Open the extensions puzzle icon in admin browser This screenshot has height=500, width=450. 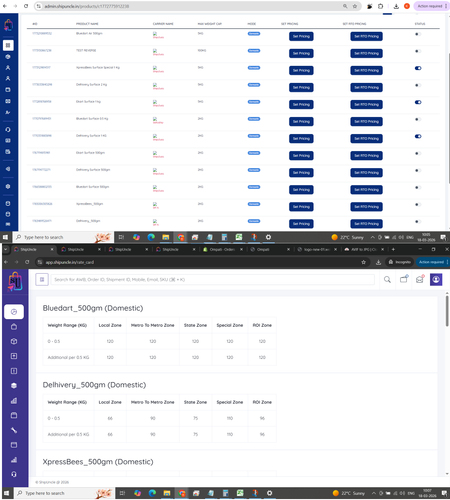pos(380,6)
